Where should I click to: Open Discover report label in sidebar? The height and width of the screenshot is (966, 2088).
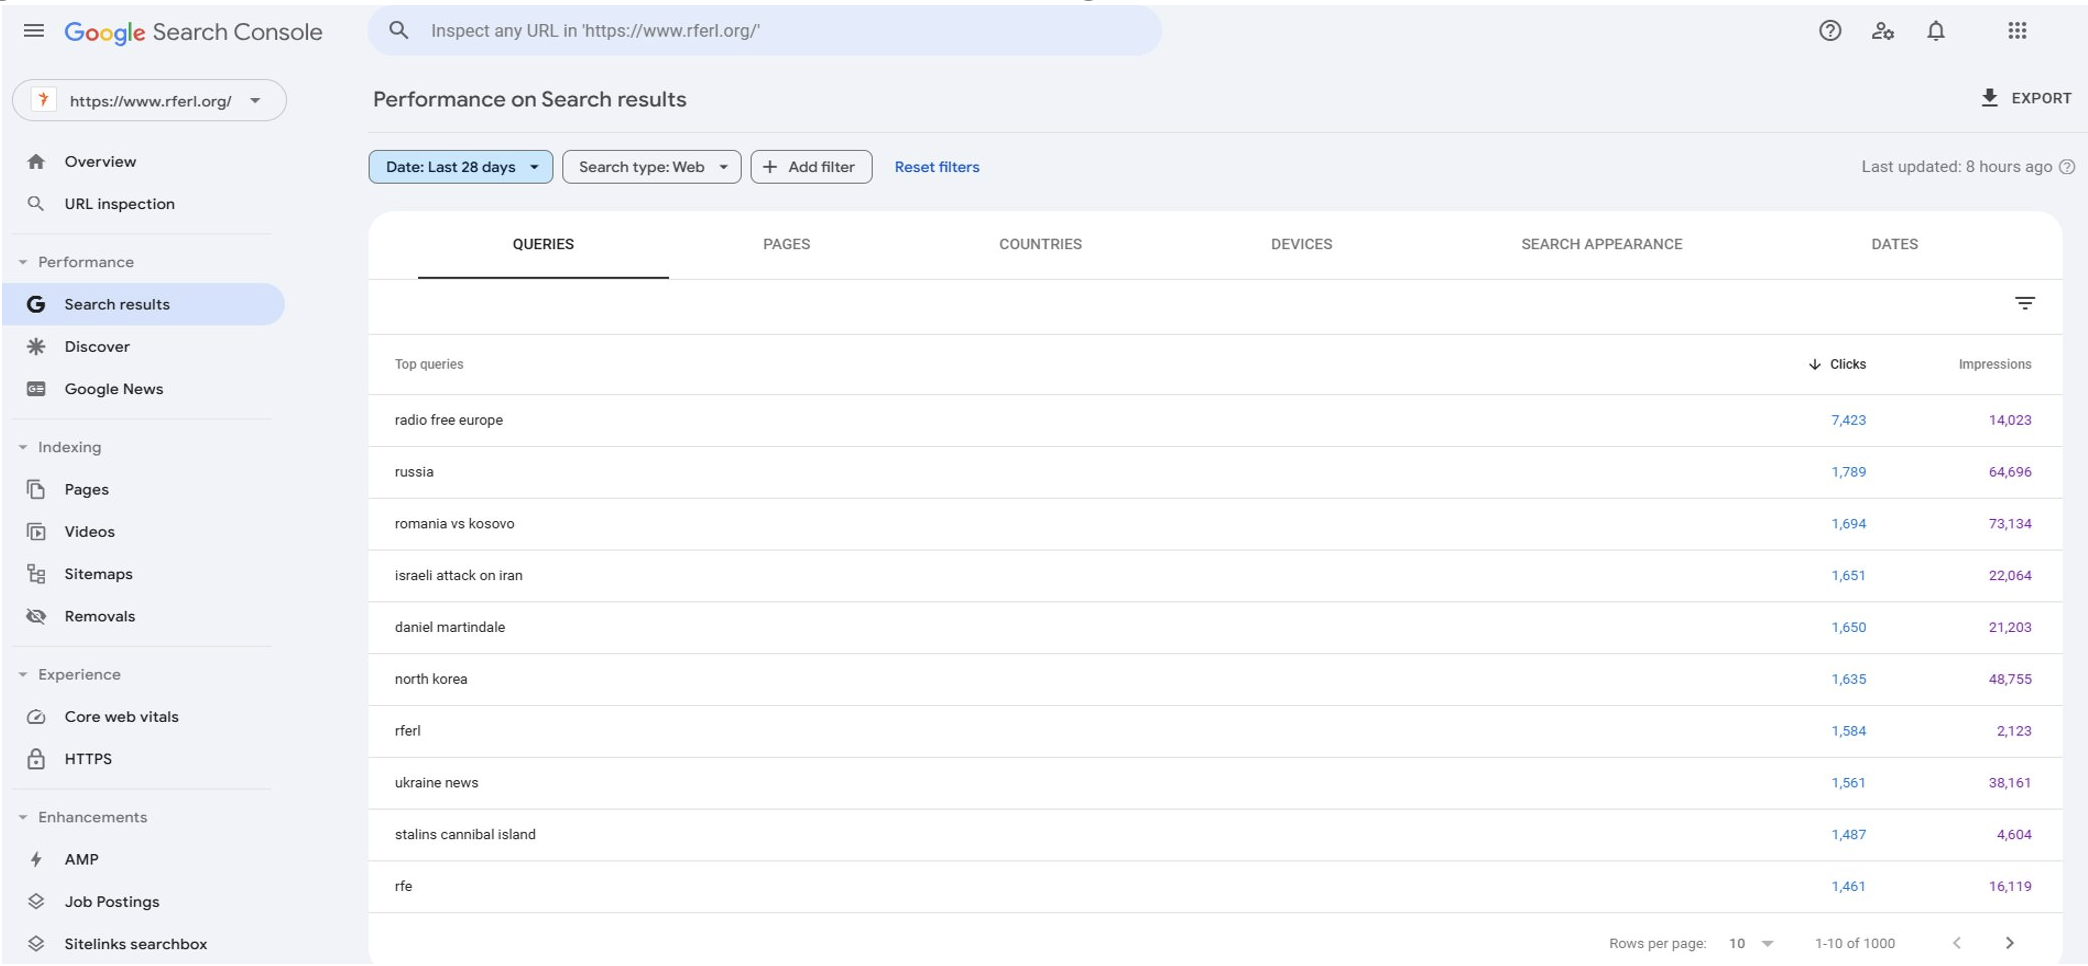97,347
